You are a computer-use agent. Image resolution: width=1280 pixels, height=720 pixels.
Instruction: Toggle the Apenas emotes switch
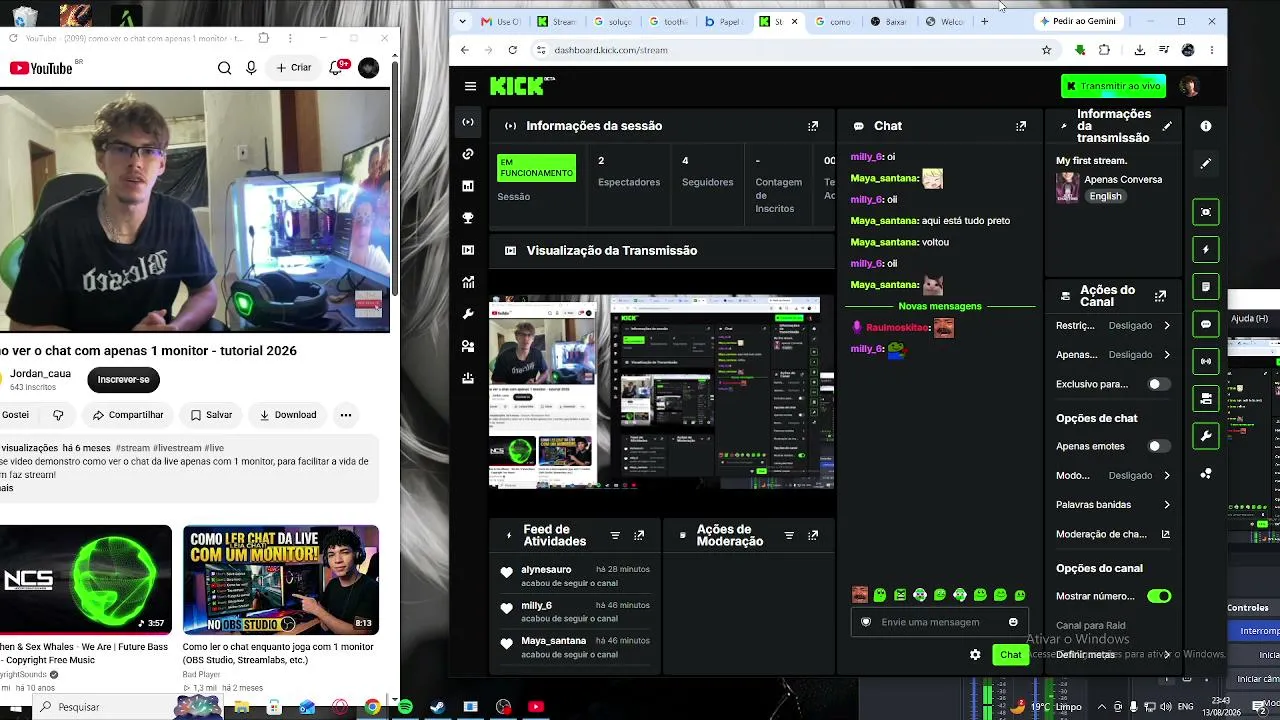click(1158, 446)
